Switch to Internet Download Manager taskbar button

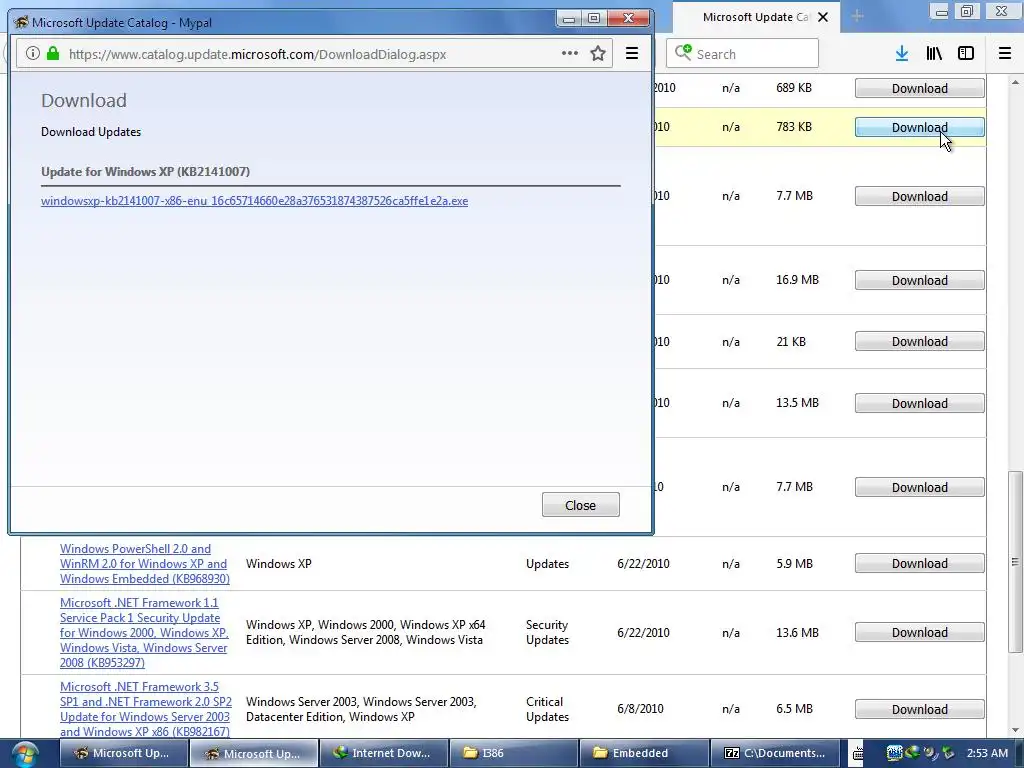384,754
